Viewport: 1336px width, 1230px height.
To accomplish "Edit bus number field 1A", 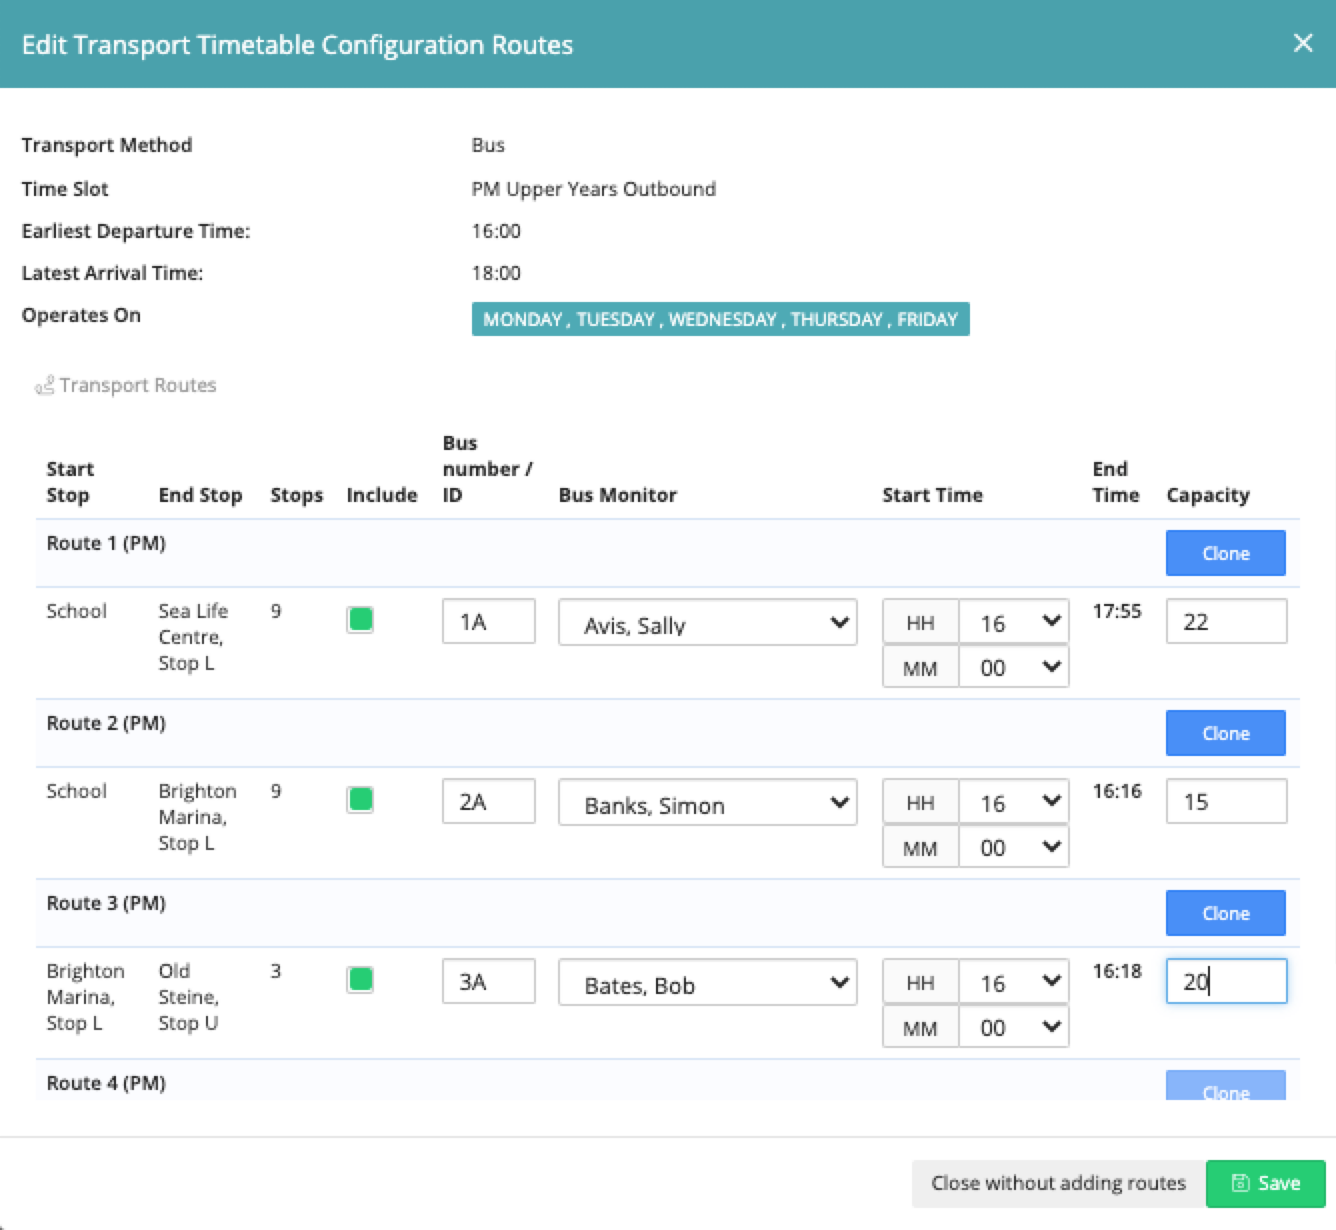I will [489, 621].
